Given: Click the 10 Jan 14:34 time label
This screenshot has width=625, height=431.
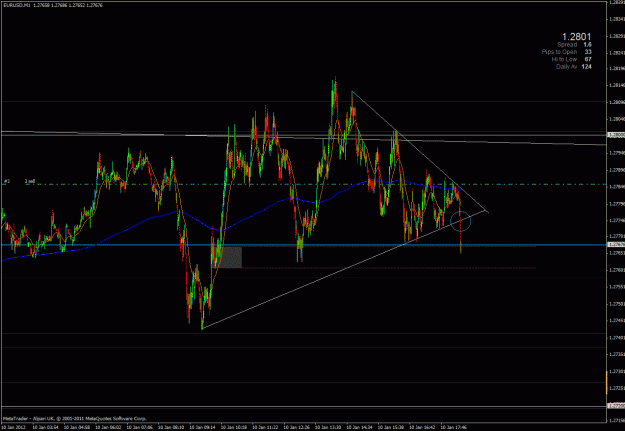Looking at the screenshot, I should pyautogui.click(x=359, y=427).
